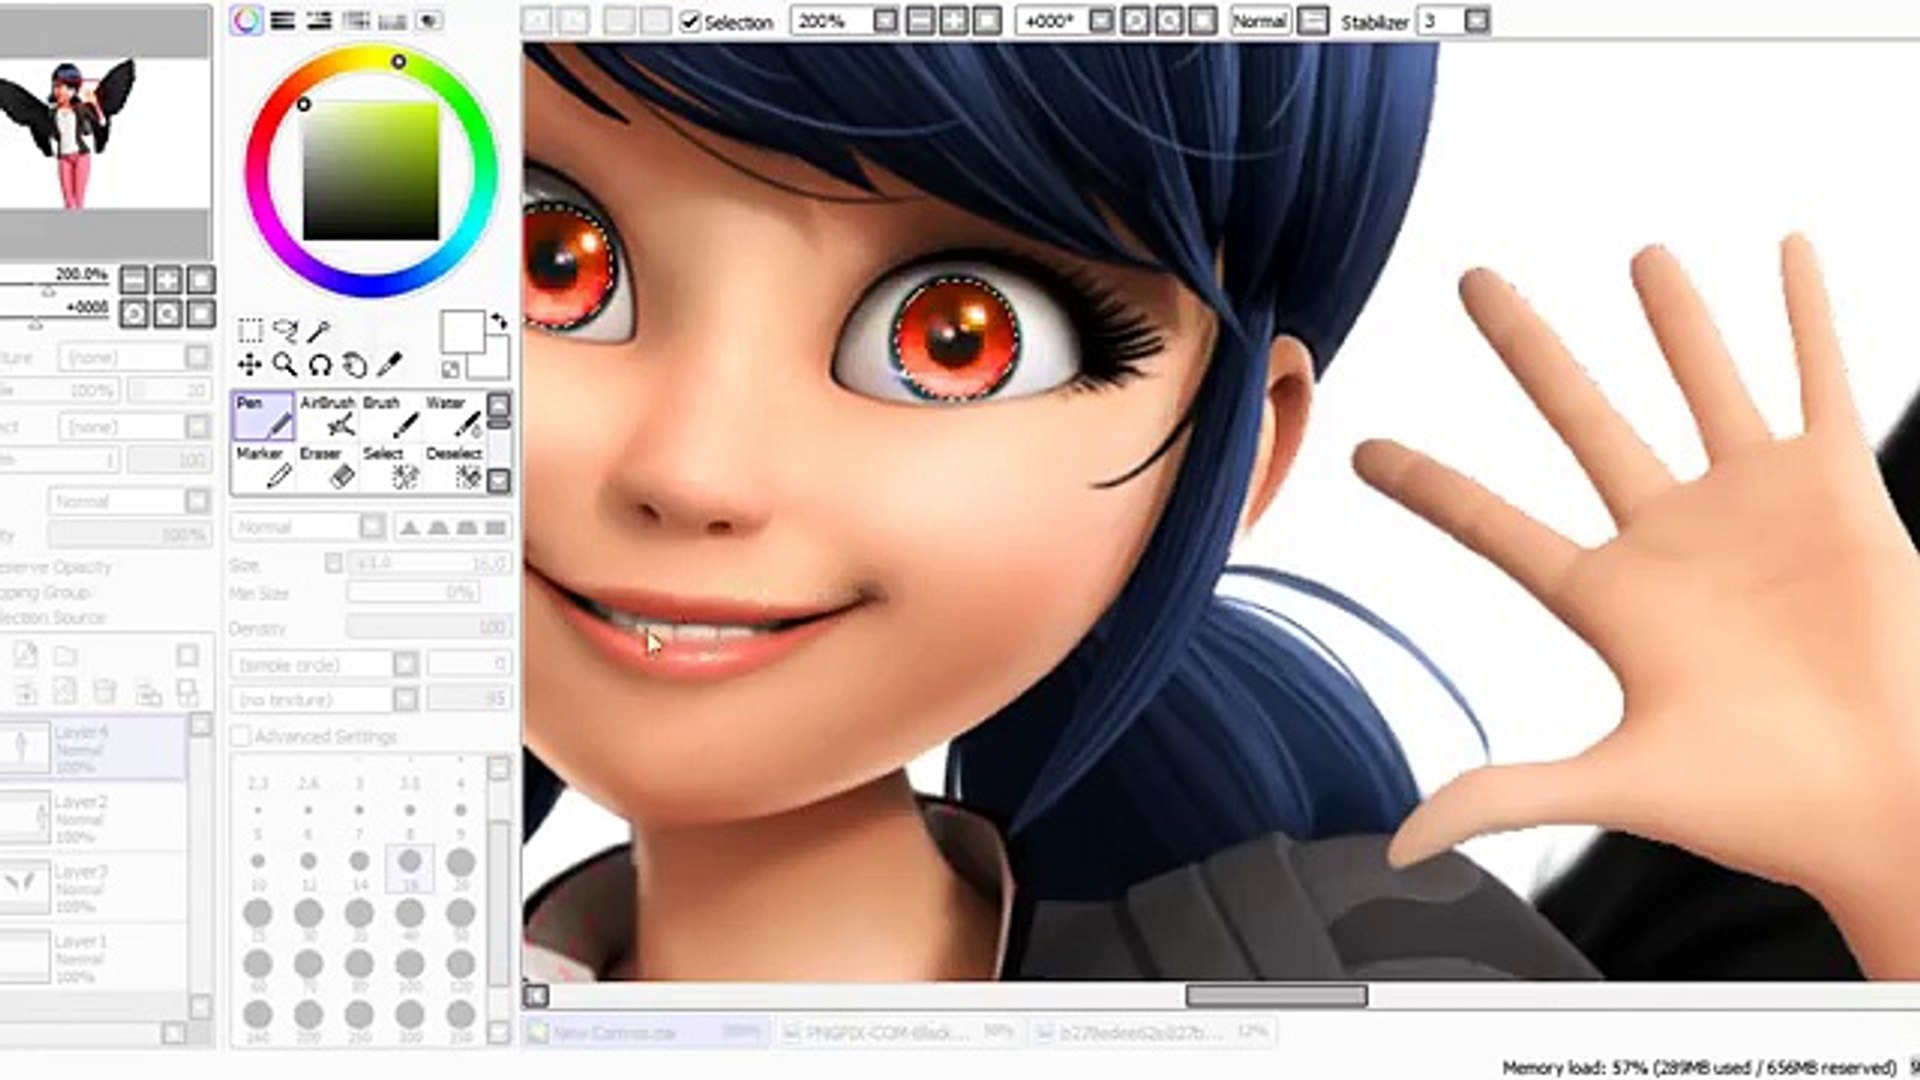Viewport: 1920px width, 1080px height.
Task: Open the 200% zoom level dropdown
Action: pyautogui.click(x=885, y=21)
